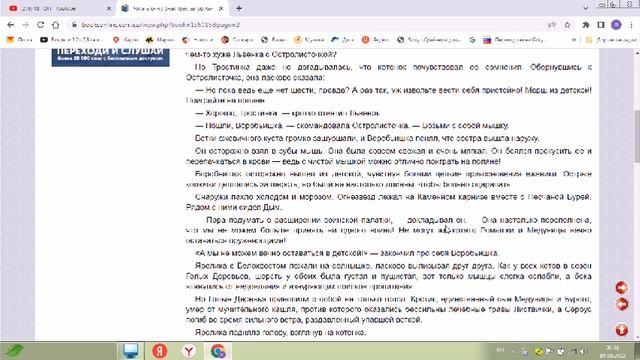Click the lower red arrow navigation button
The image size is (640, 360).
(x=622, y=304)
